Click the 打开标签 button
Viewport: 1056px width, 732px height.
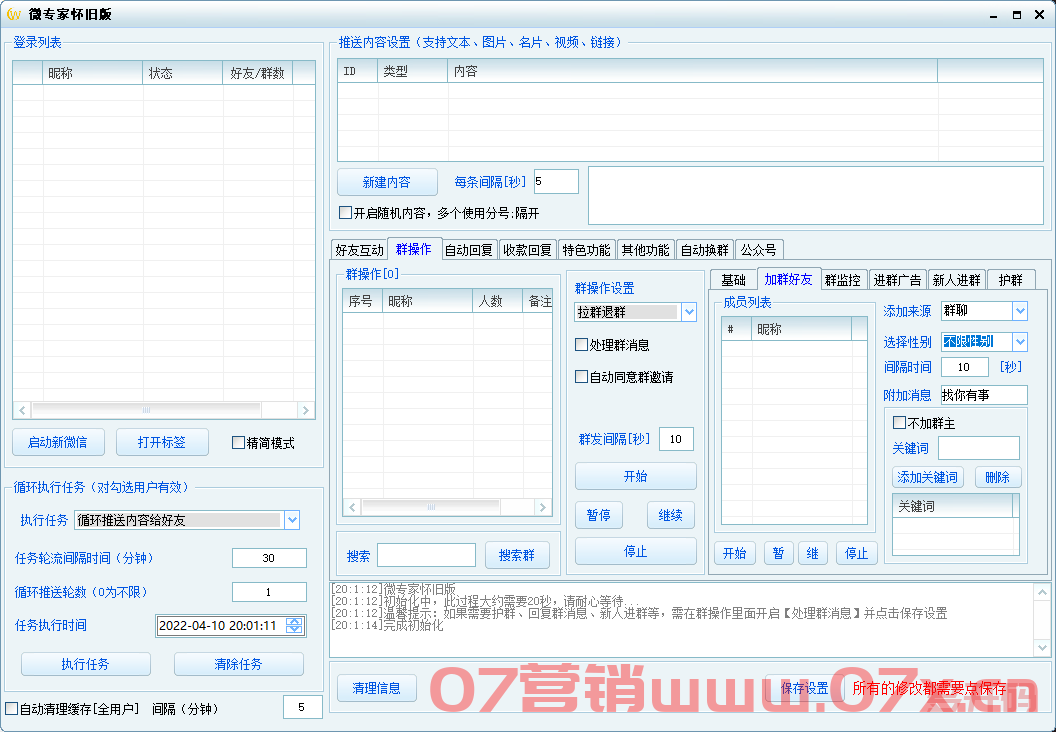(x=161, y=442)
